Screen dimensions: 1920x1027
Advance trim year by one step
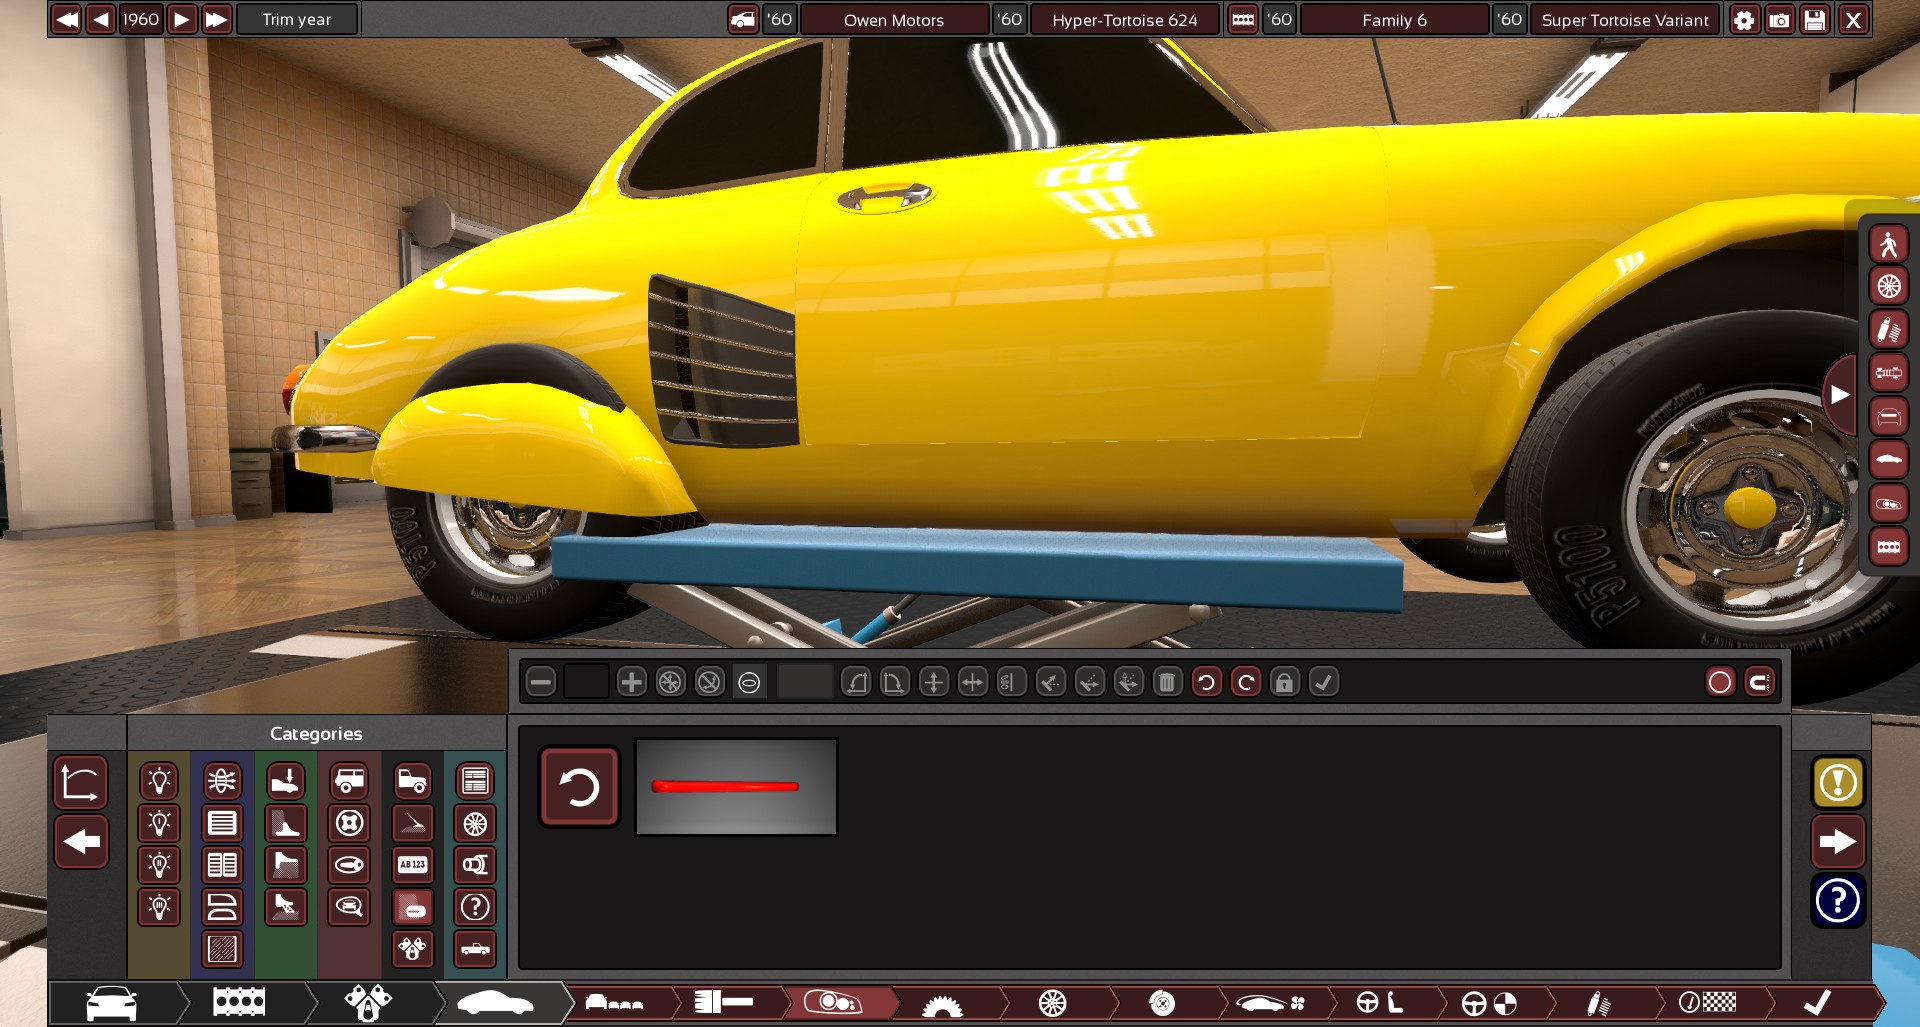point(181,20)
